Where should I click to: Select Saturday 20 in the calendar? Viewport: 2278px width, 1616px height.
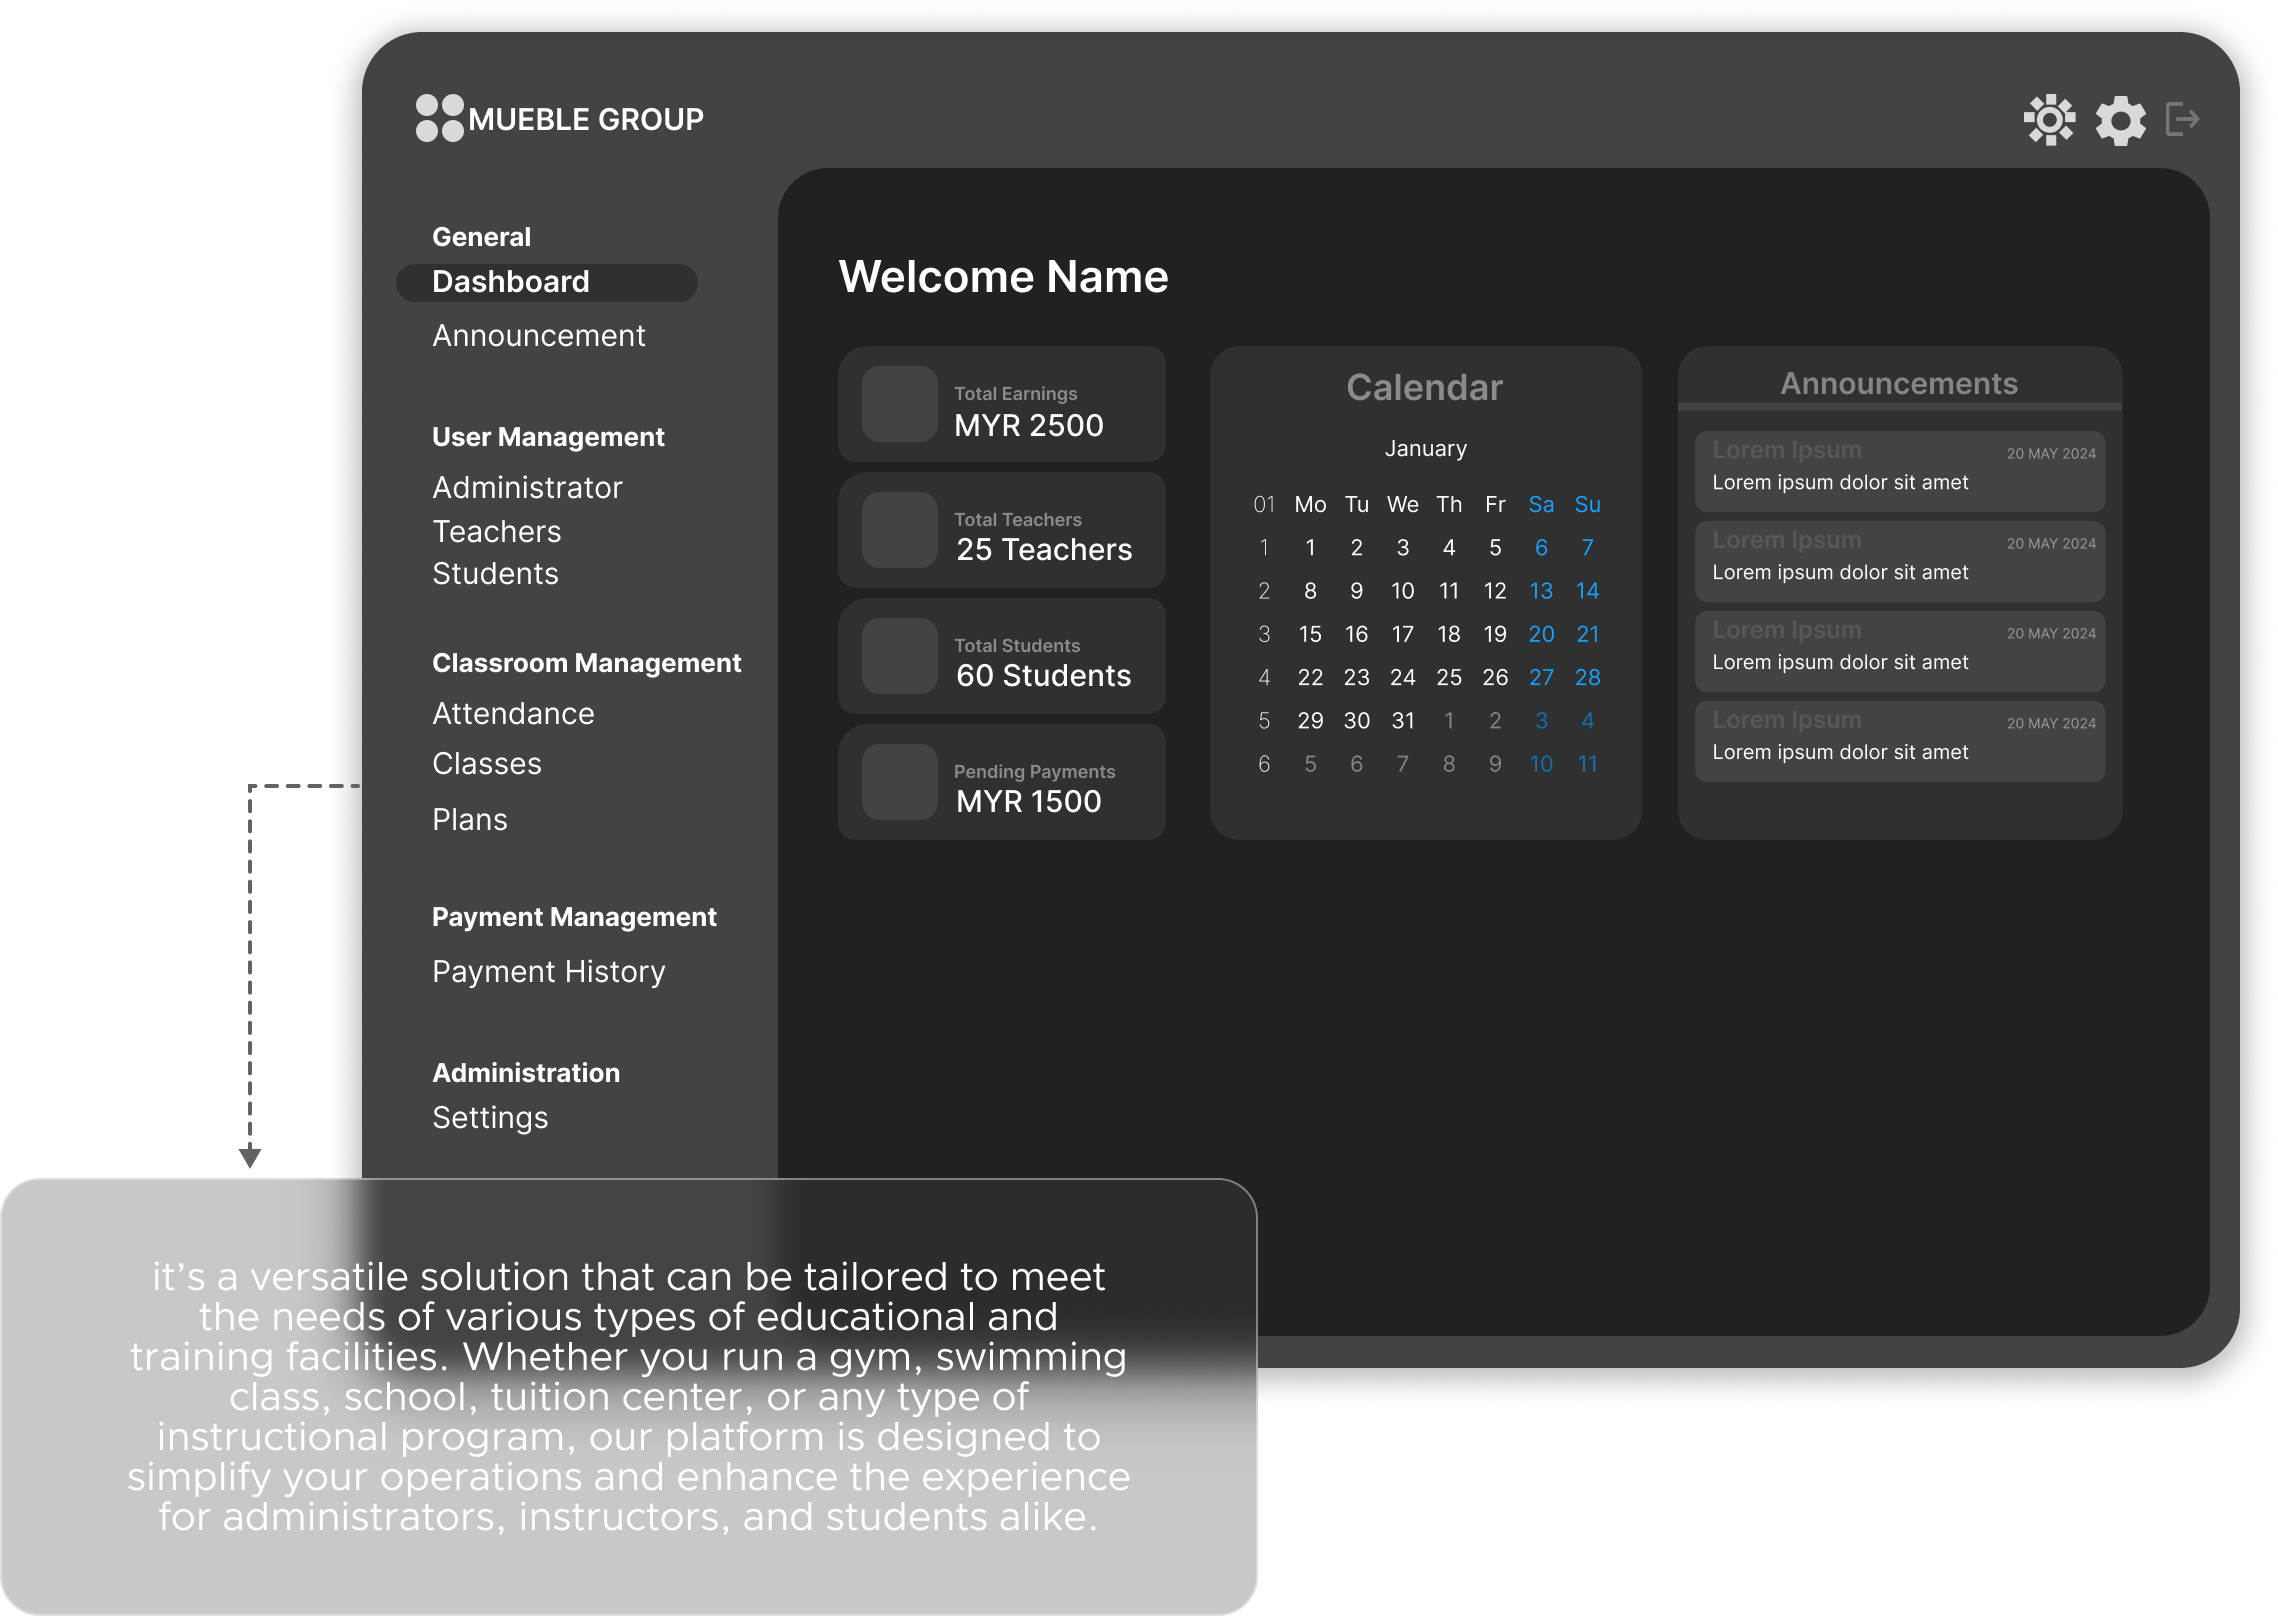tap(1541, 634)
